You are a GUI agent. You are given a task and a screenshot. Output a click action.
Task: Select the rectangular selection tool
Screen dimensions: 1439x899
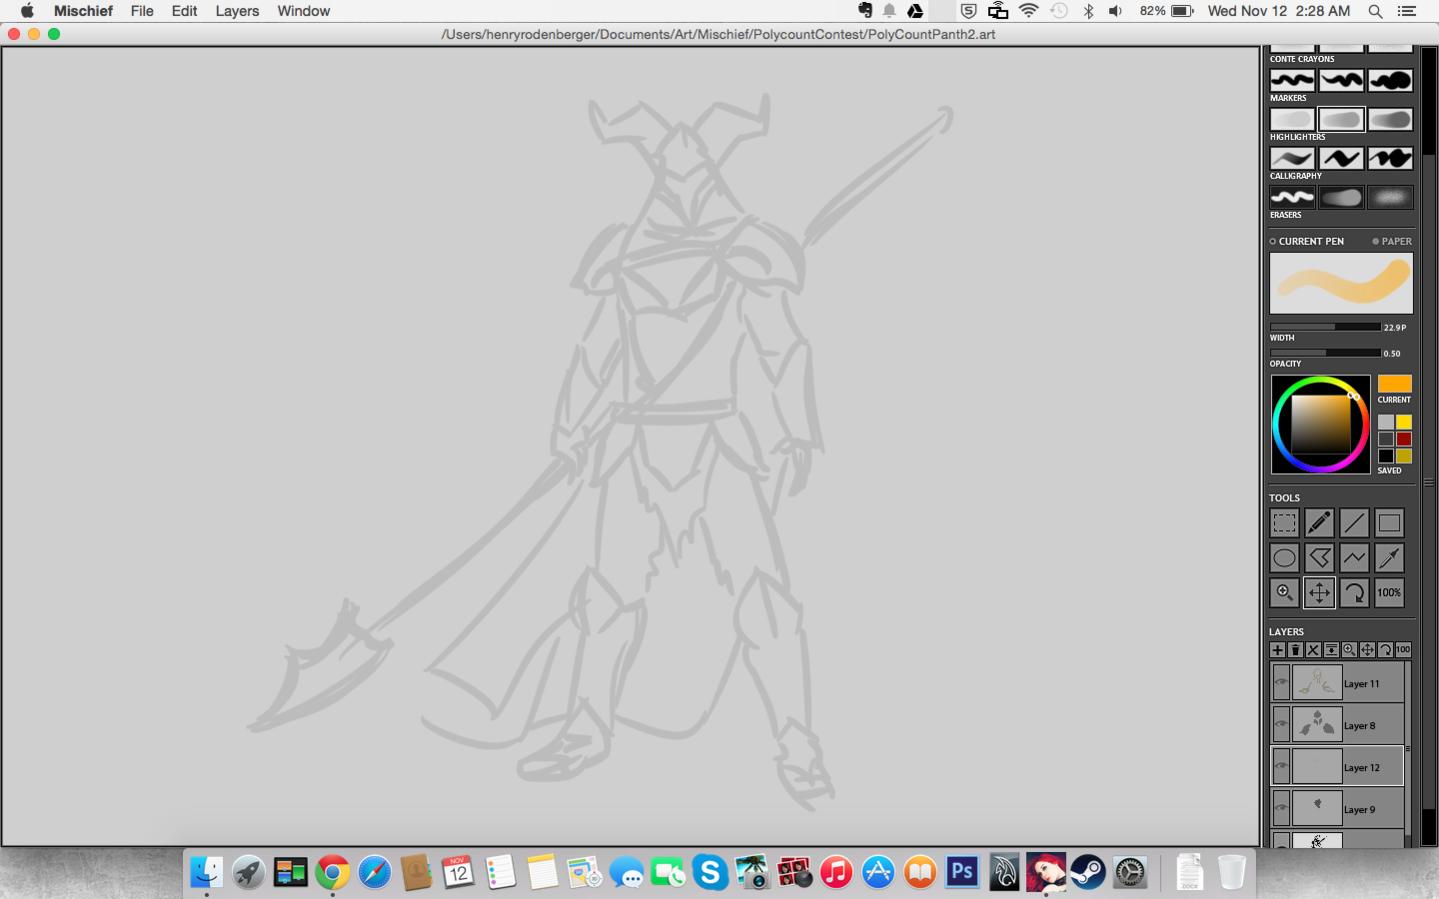(x=1284, y=523)
